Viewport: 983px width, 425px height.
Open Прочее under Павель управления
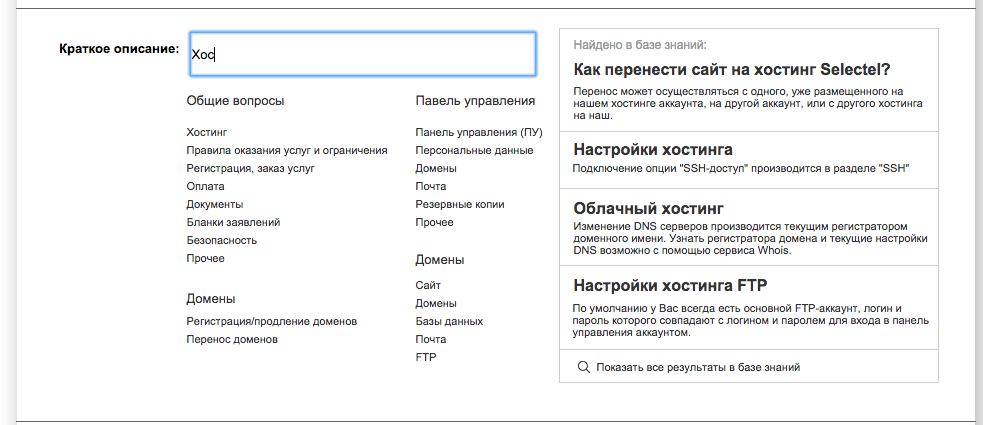pyautogui.click(x=434, y=223)
